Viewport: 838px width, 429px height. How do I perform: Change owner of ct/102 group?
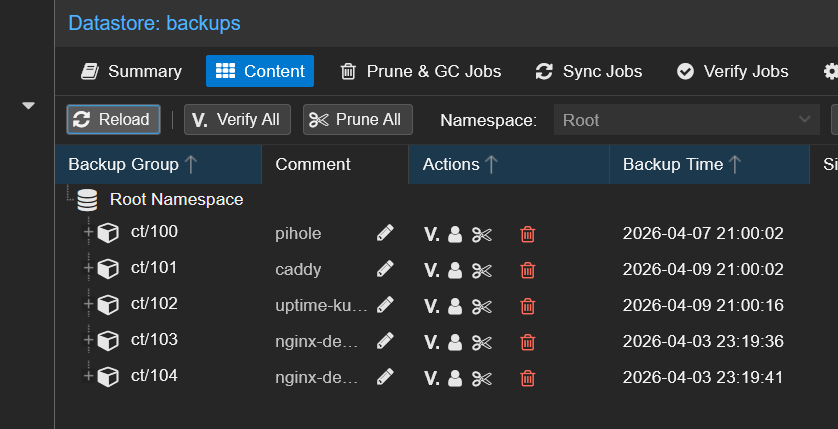click(x=455, y=307)
